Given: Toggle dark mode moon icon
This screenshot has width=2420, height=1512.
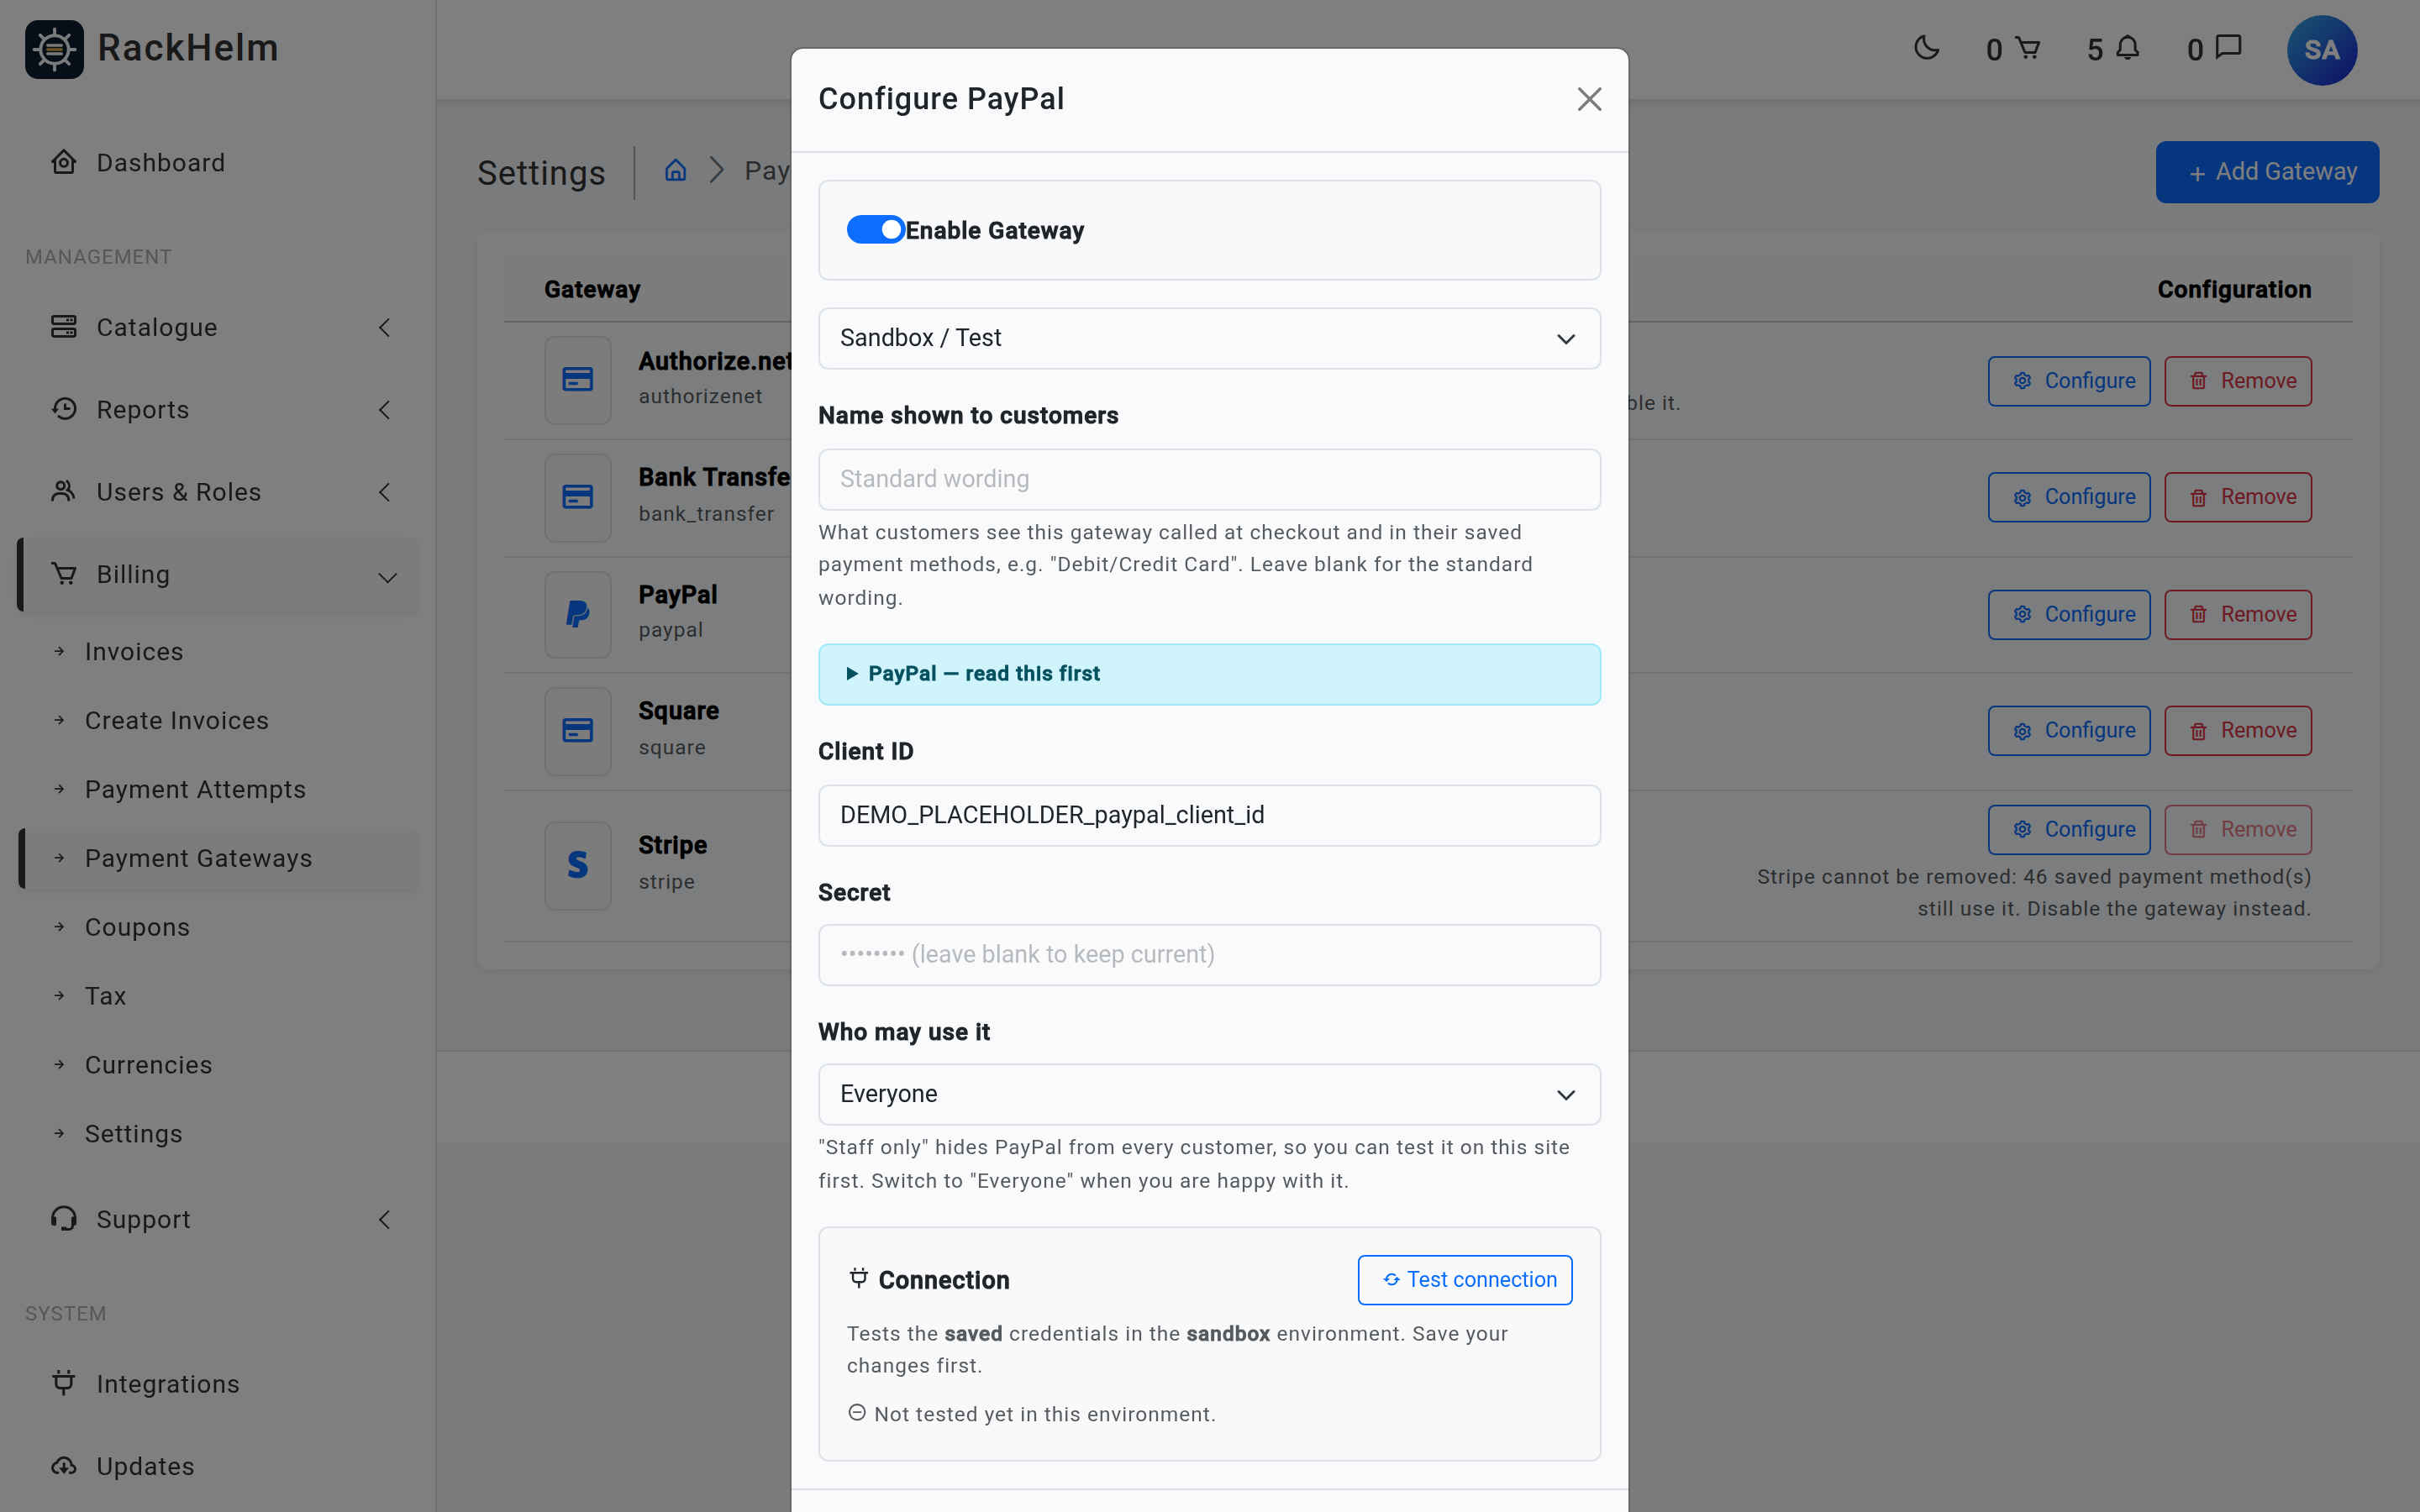Looking at the screenshot, I should pos(1926,48).
